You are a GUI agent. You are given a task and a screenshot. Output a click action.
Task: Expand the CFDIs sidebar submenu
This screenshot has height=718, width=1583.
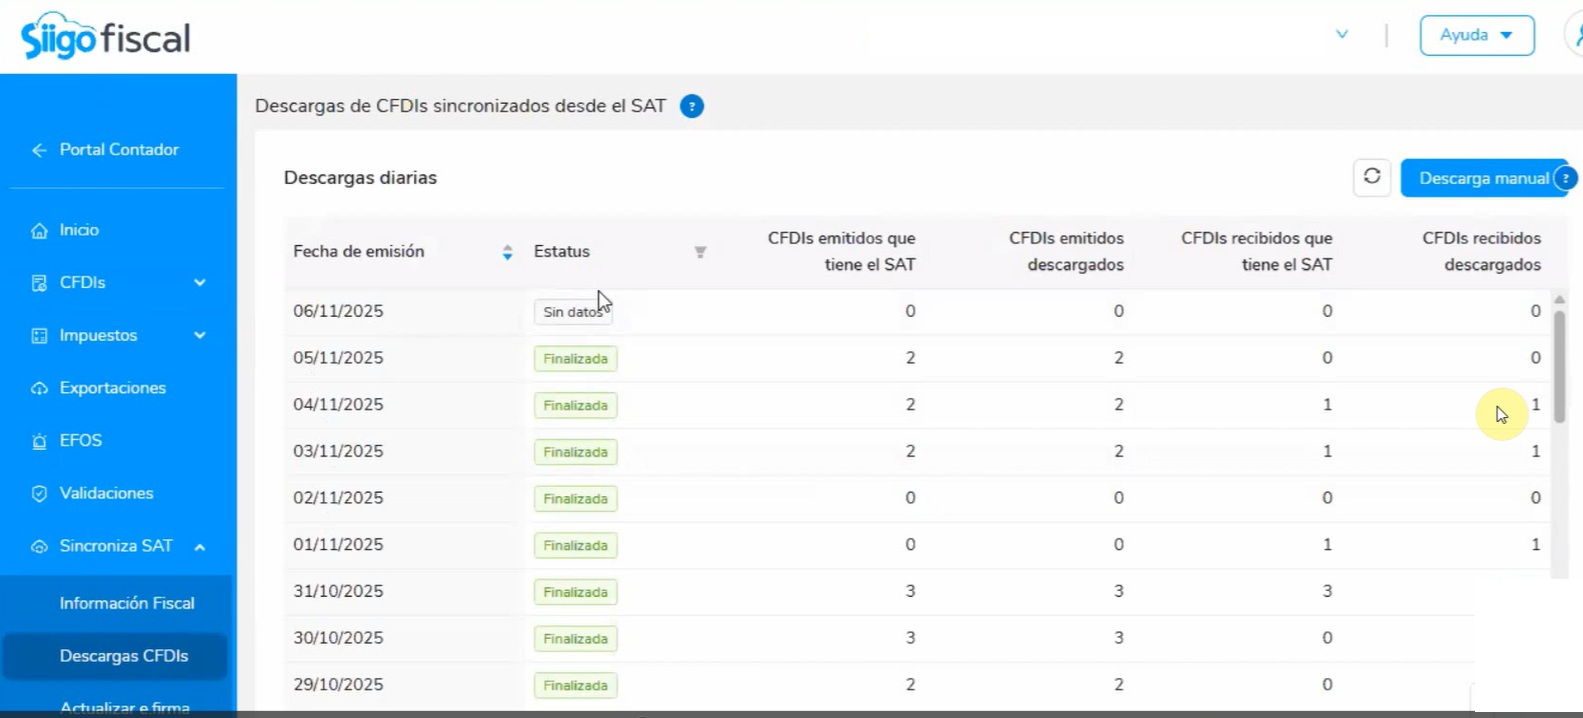pos(200,283)
